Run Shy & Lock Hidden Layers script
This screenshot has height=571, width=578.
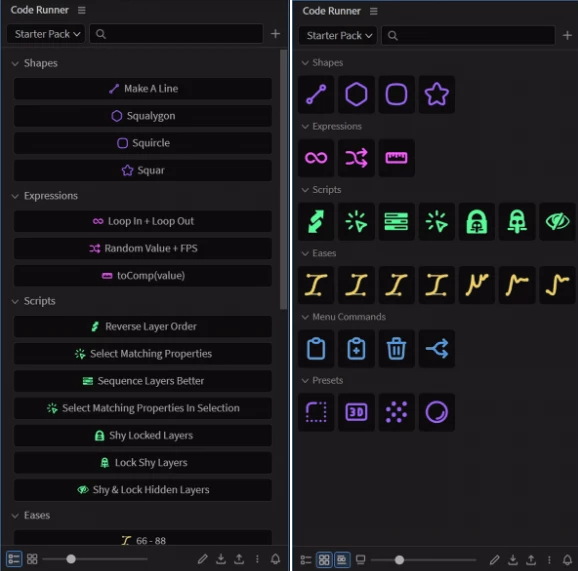(x=143, y=490)
